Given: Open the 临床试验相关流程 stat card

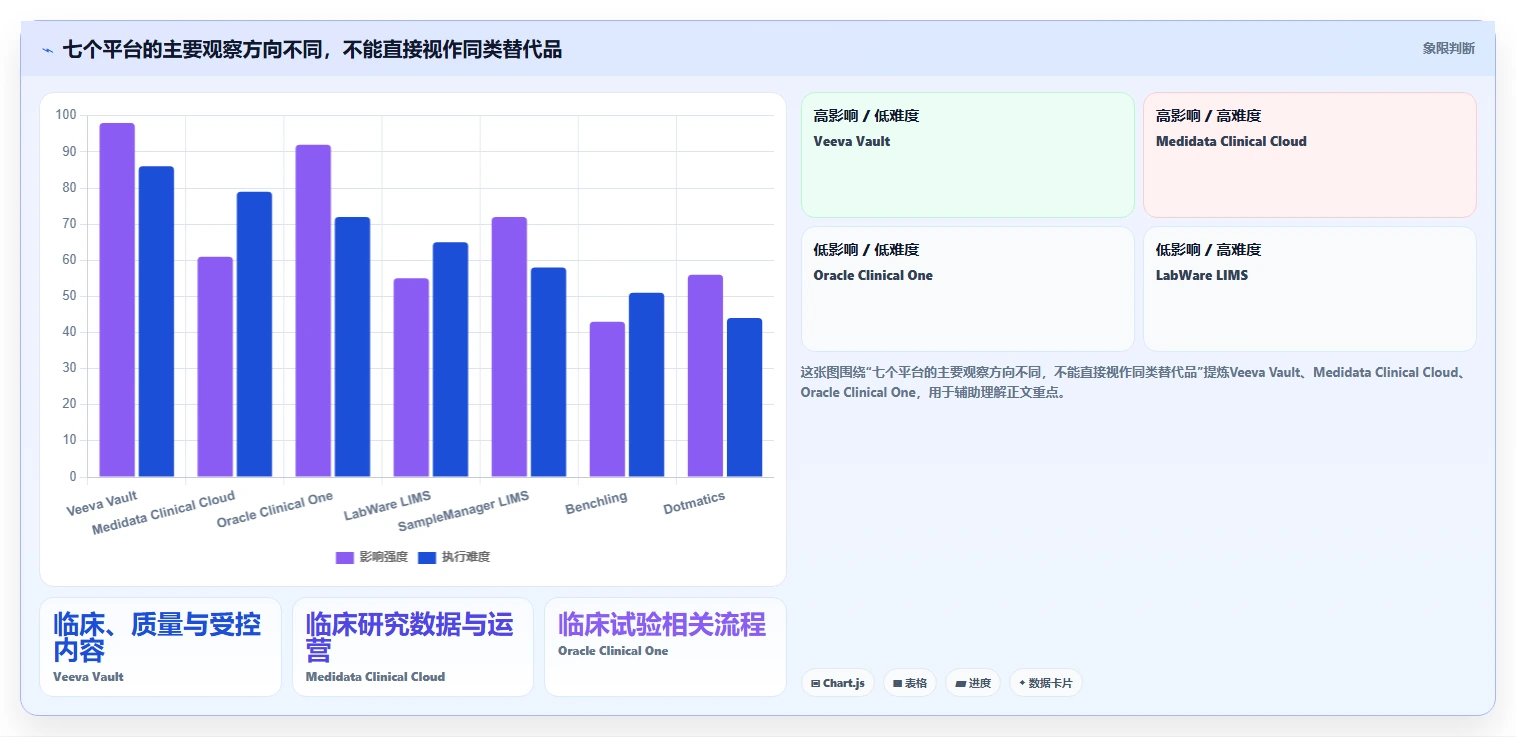Looking at the screenshot, I should (x=665, y=647).
